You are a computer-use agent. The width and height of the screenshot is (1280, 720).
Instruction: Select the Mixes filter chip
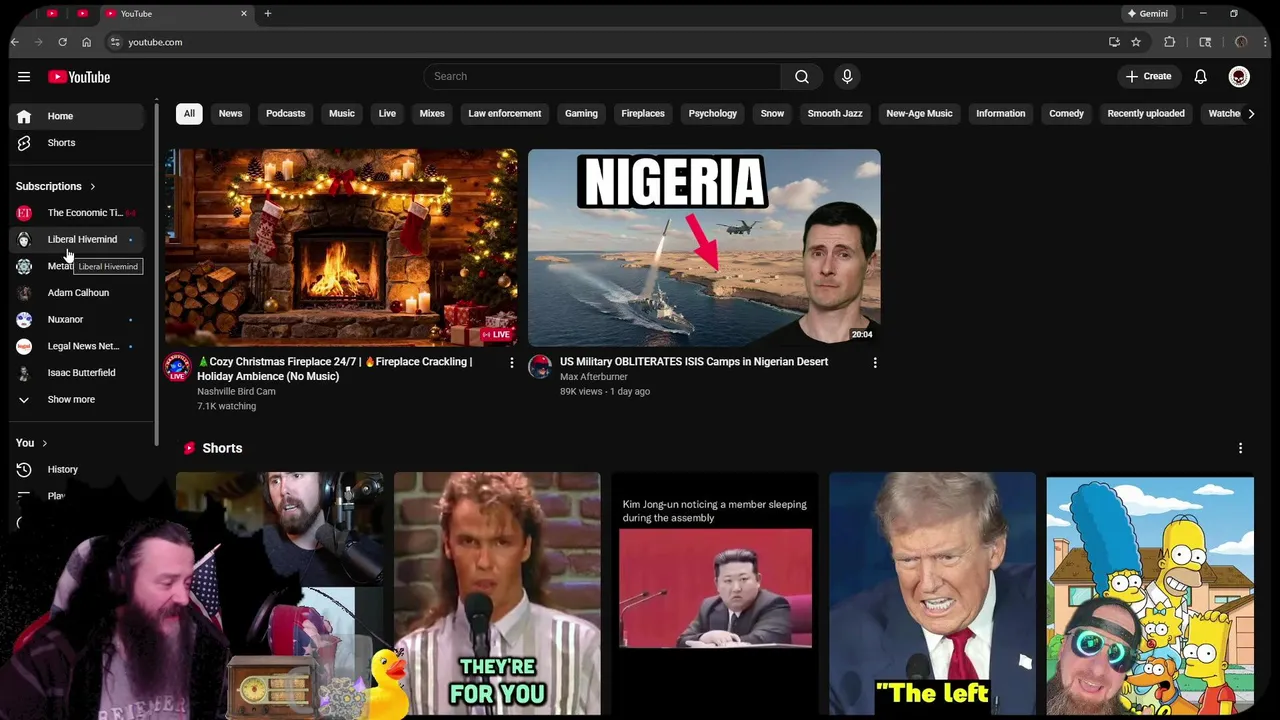coord(432,114)
